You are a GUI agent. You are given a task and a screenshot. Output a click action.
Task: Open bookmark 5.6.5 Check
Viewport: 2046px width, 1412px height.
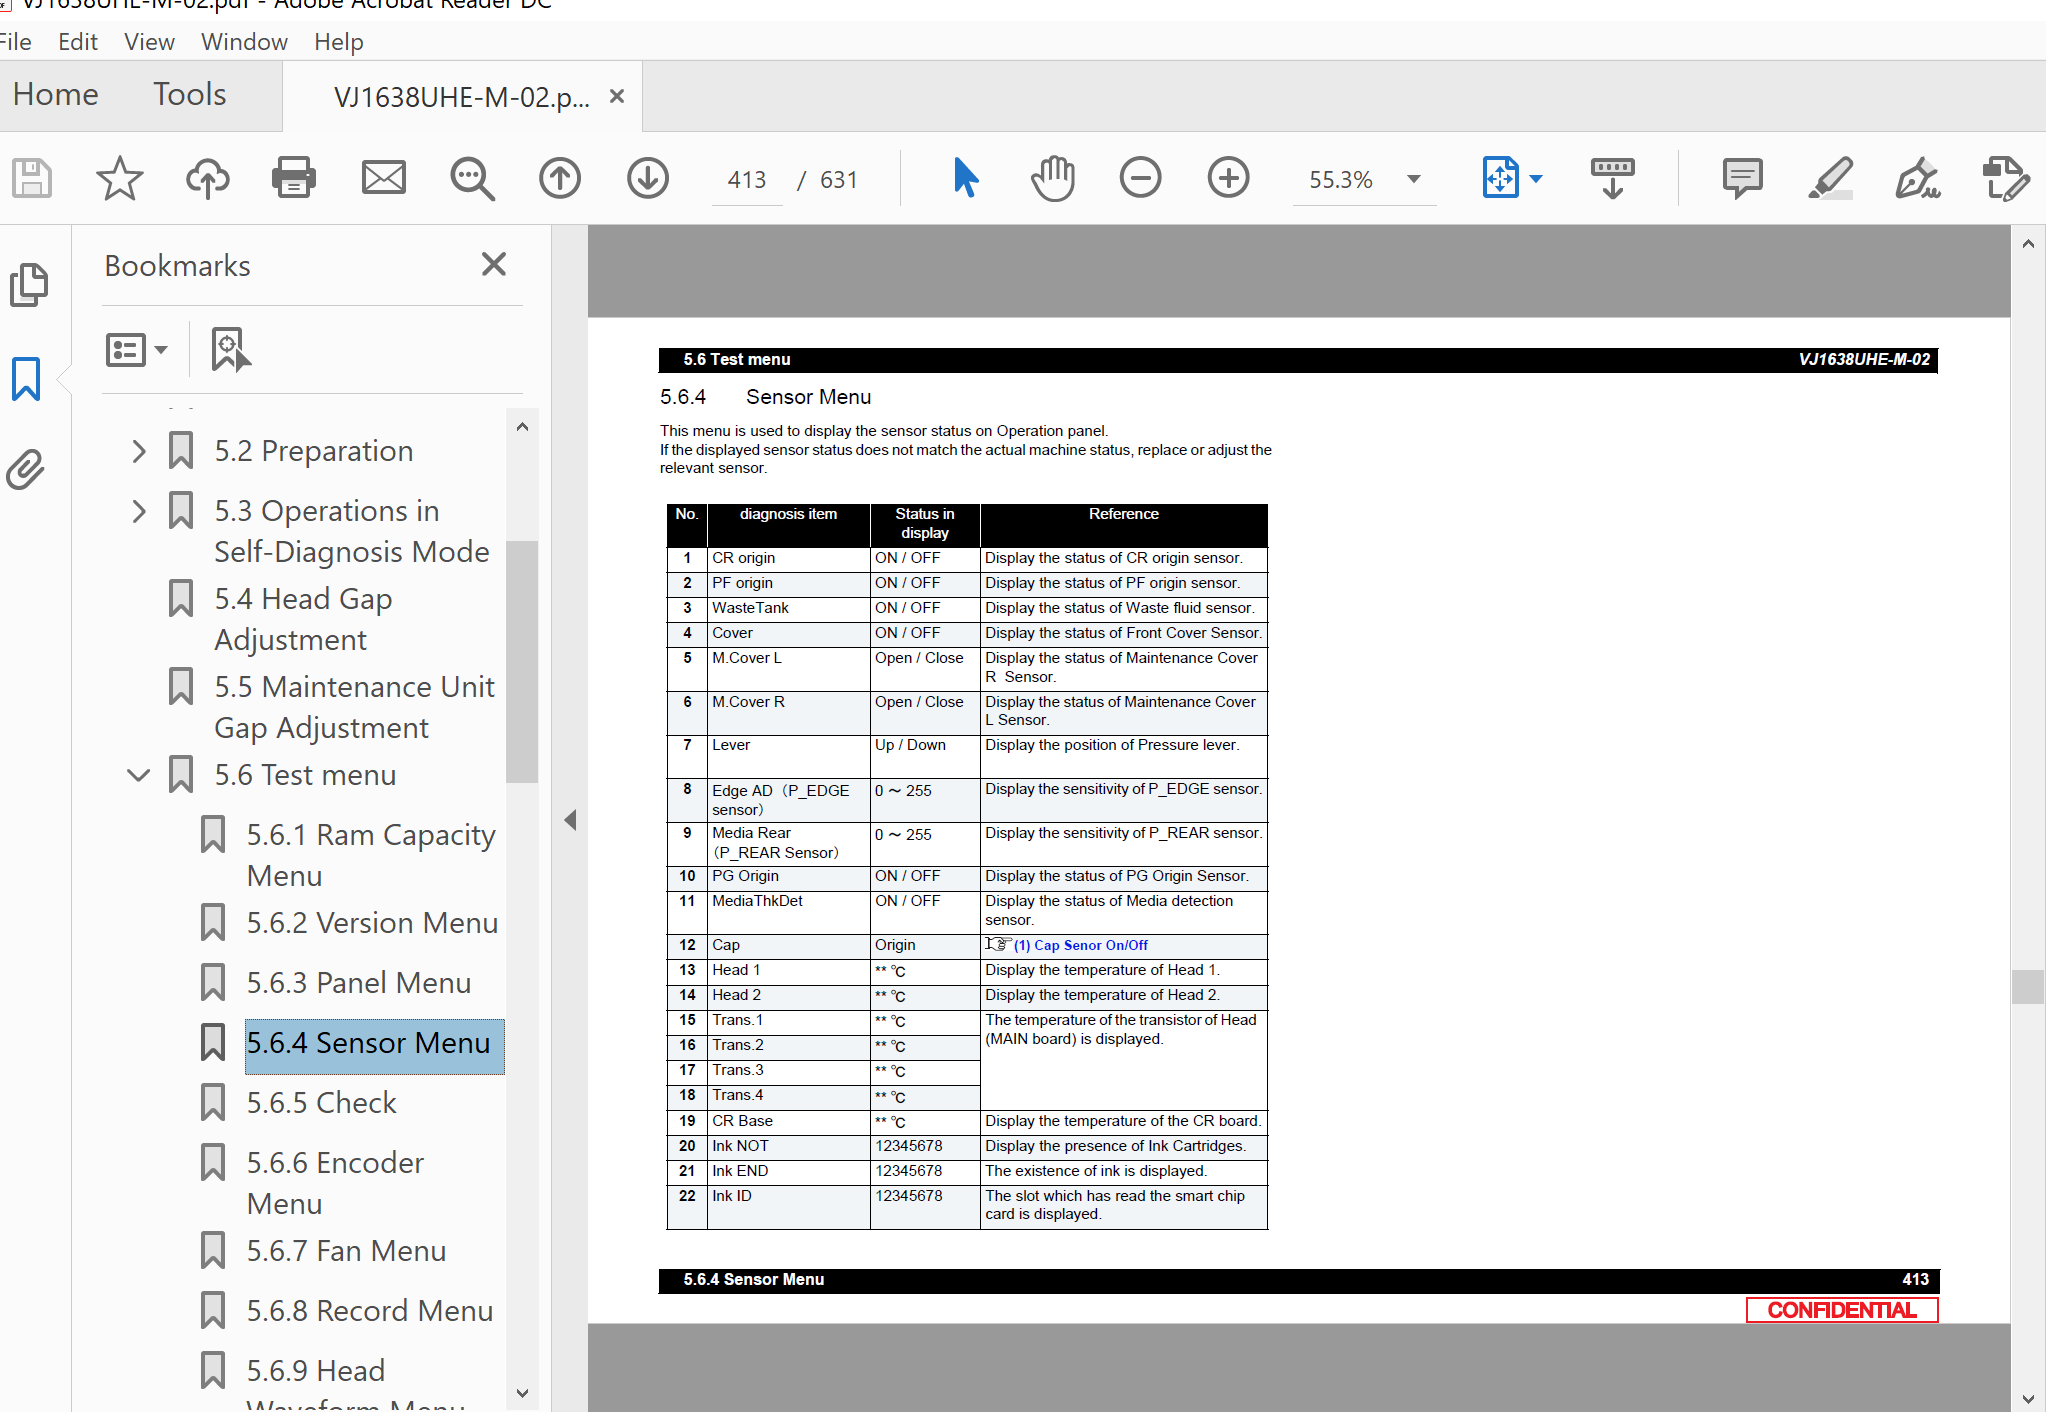tap(321, 1103)
